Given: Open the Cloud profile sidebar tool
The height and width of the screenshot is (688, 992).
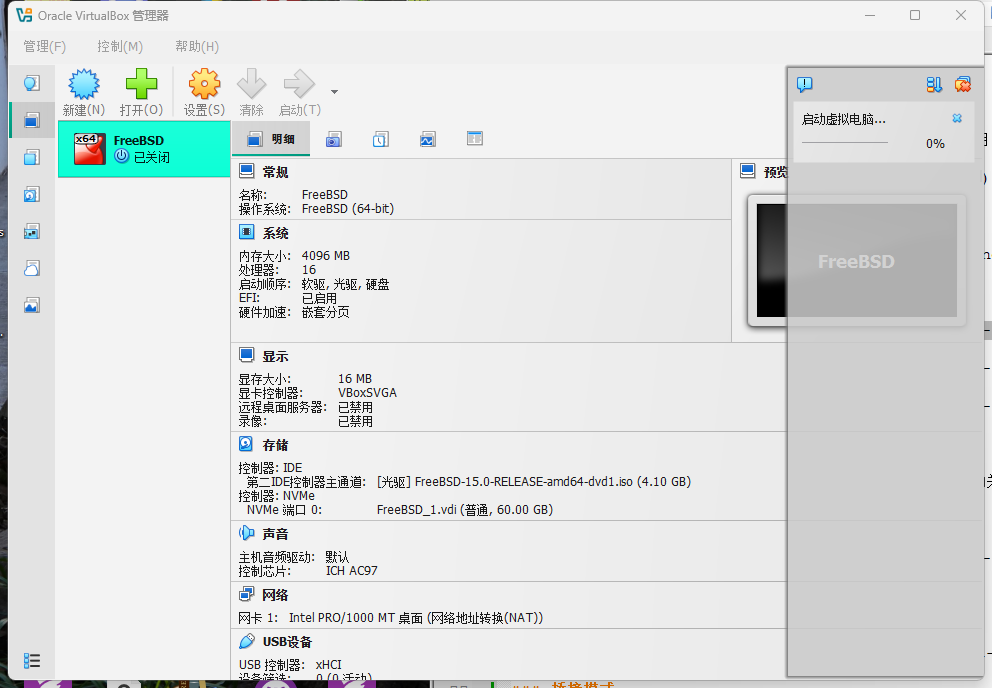Looking at the screenshot, I should (x=32, y=268).
